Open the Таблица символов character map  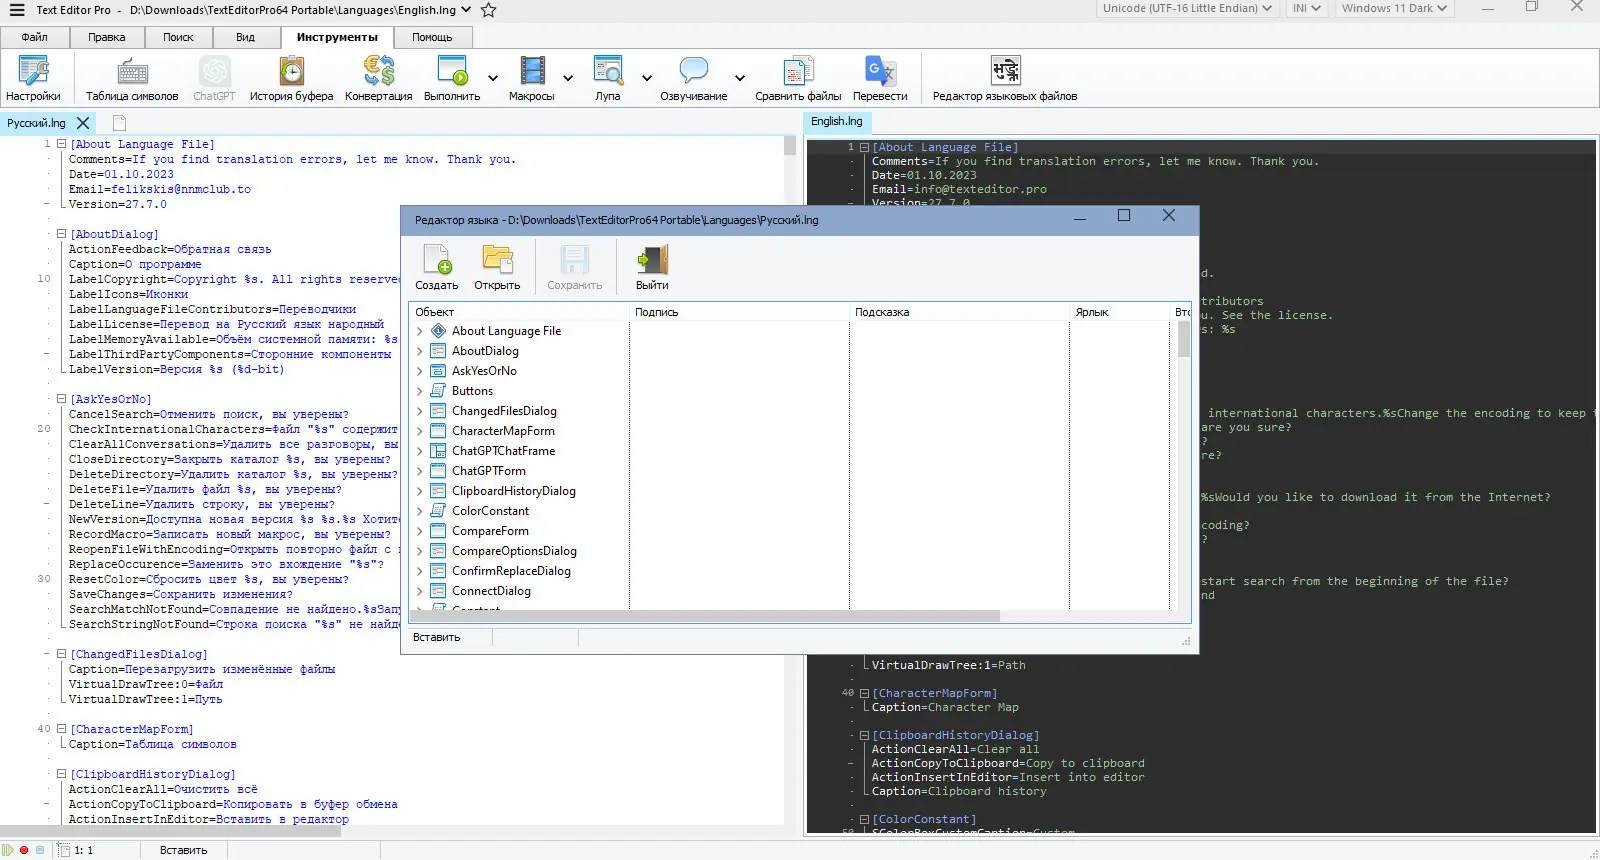tap(132, 79)
